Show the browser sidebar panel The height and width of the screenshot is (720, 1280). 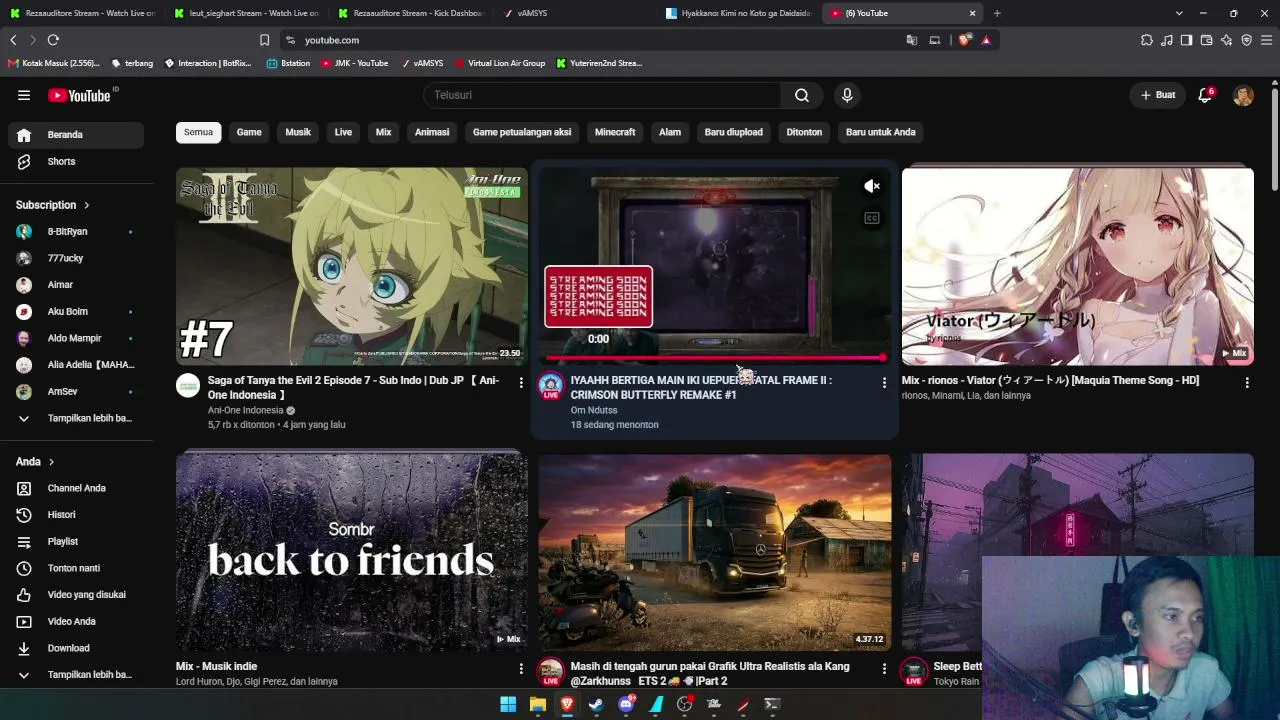tap(1186, 40)
